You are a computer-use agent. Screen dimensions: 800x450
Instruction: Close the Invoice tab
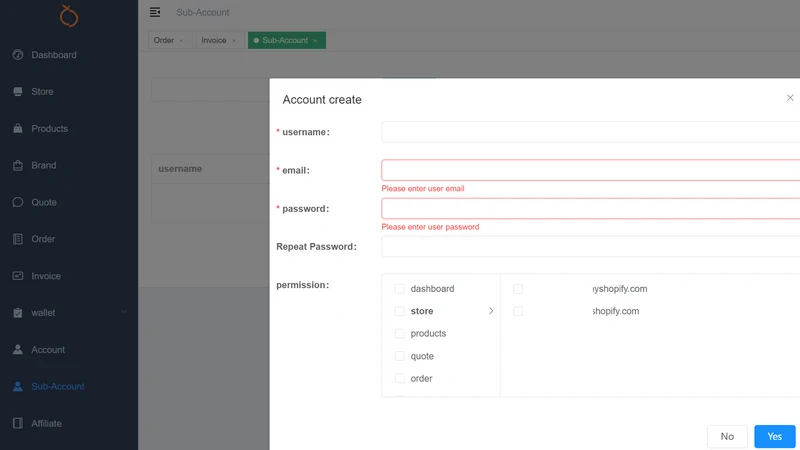tap(234, 41)
